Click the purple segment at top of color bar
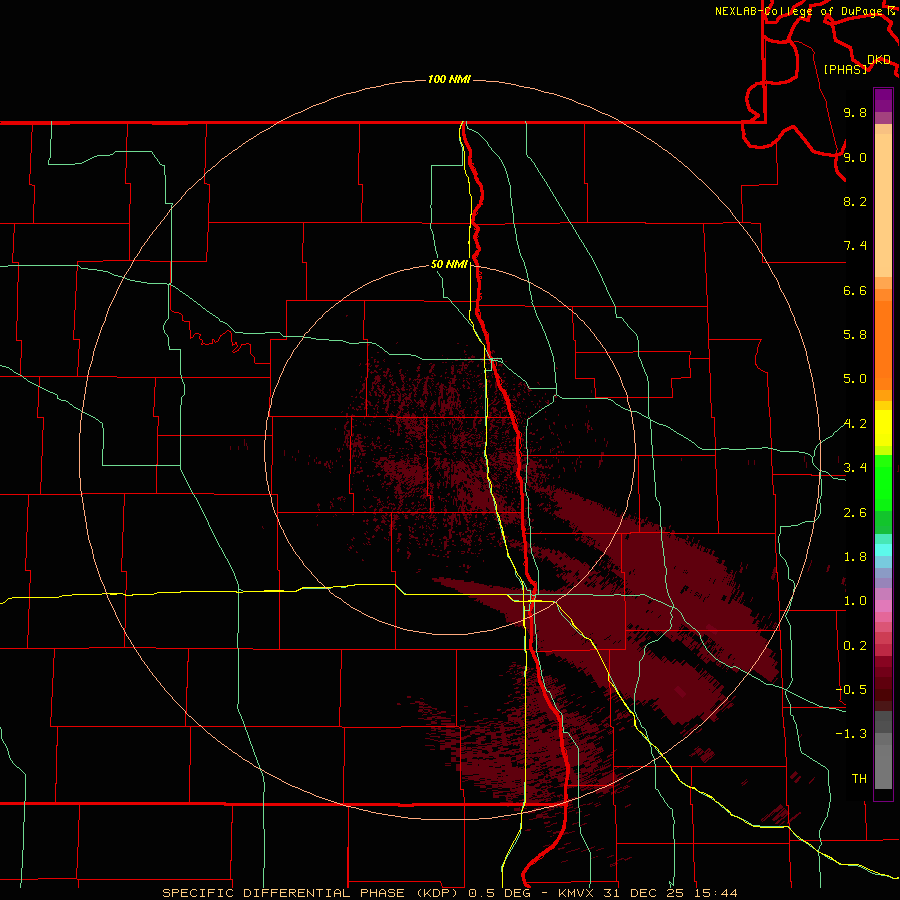 pos(883,100)
